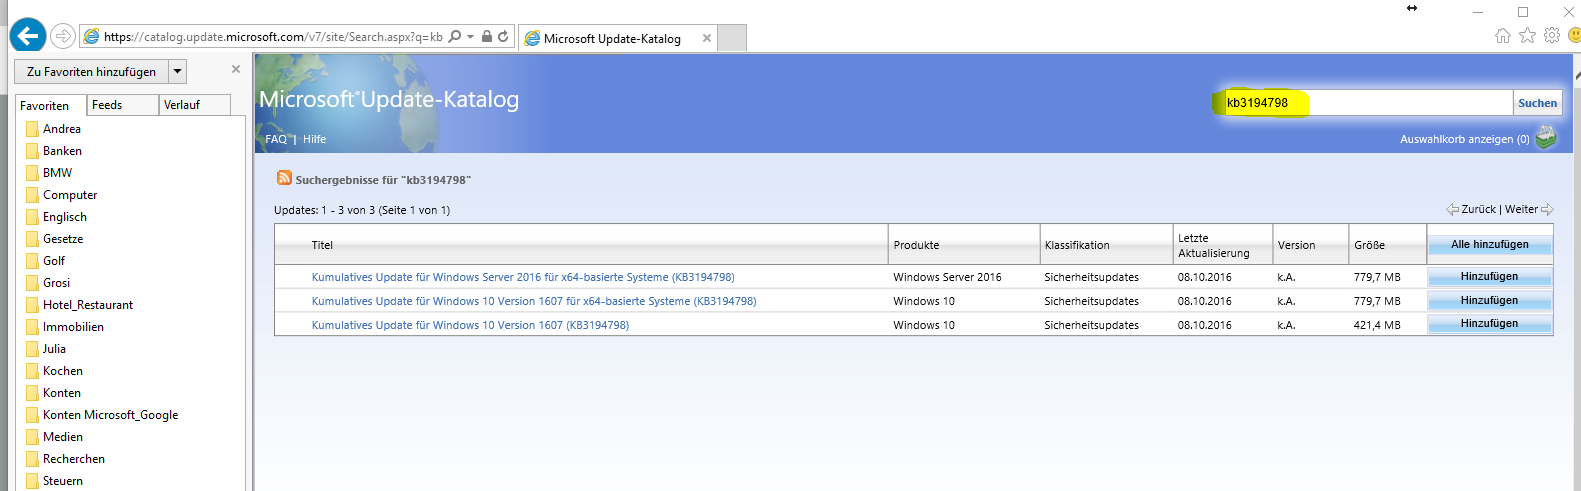Click the basket icon beside Auswahlkorb anzeigen
The image size is (1581, 491).
[1546, 137]
